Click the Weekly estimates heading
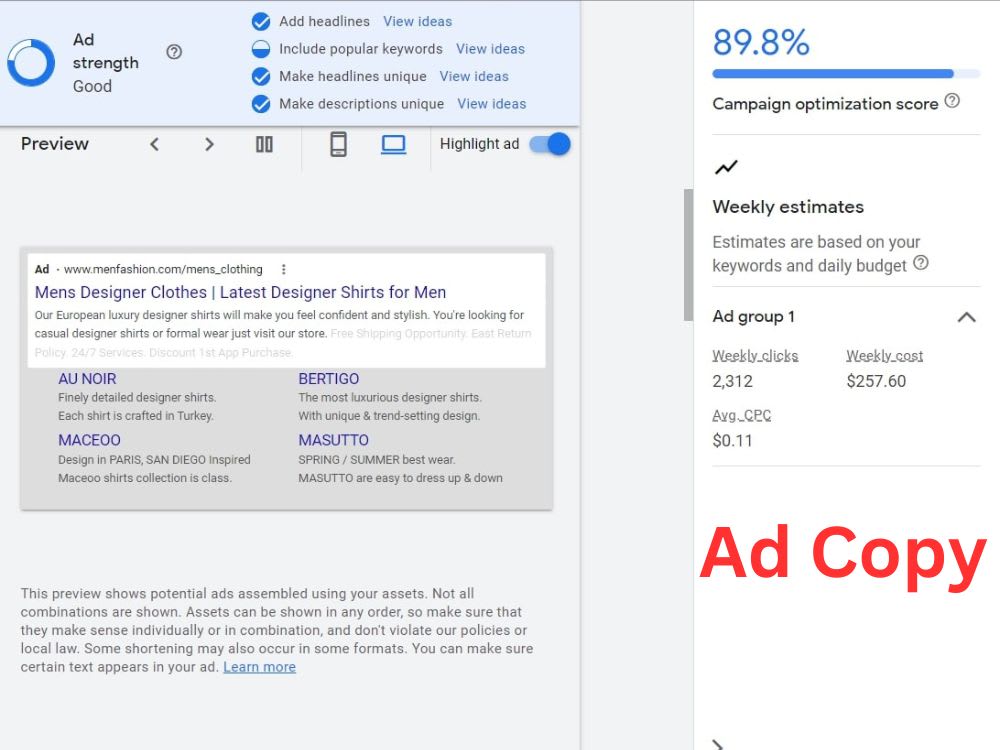Screen dimensions: 1000x750 click(x=788, y=207)
